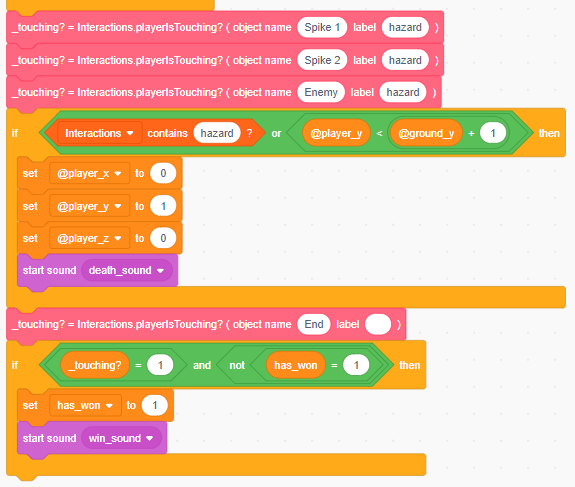This screenshot has width=575, height=487.
Task: Select the has_won reporter inside not block
Action: pyautogui.click(x=296, y=365)
